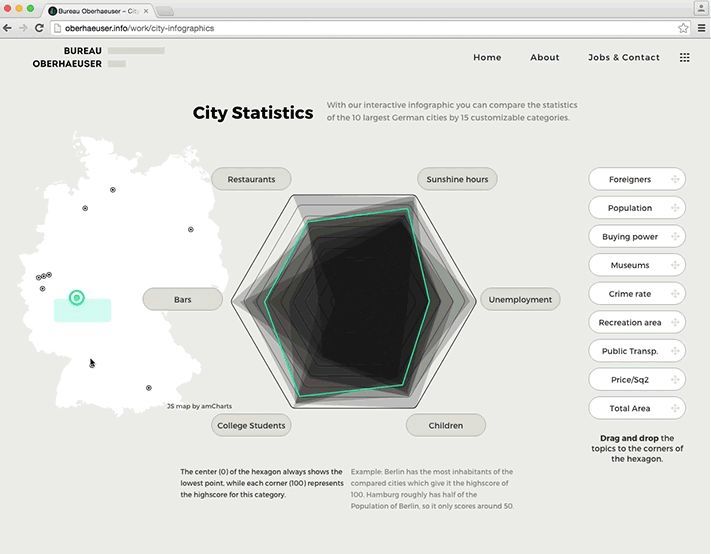Screen dimensions: 711x554
Task: Select the easternmost city marker on the map
Action: 191,229
